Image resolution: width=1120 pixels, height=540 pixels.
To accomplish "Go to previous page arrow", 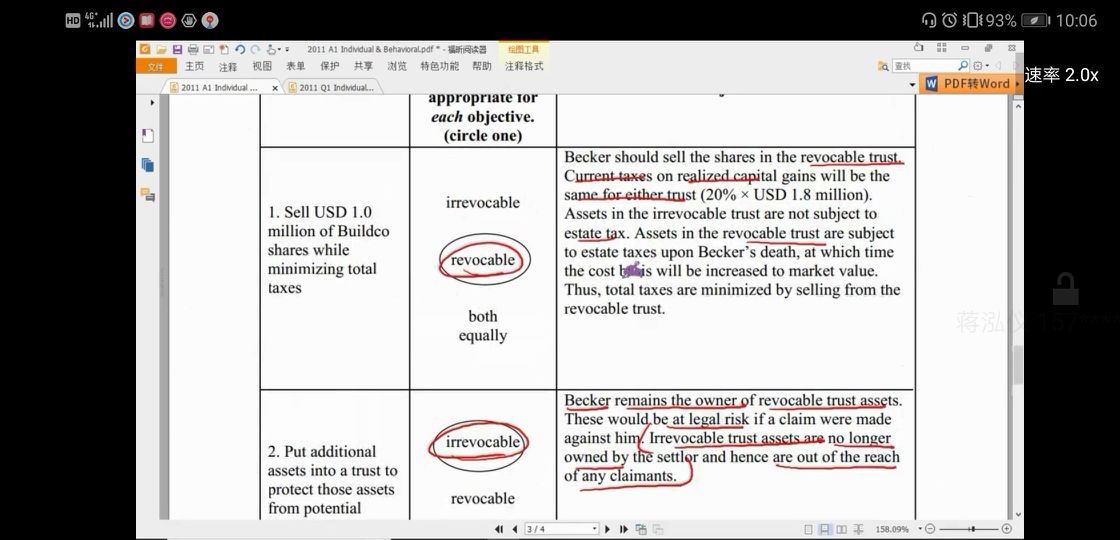I will click(515, 529).
